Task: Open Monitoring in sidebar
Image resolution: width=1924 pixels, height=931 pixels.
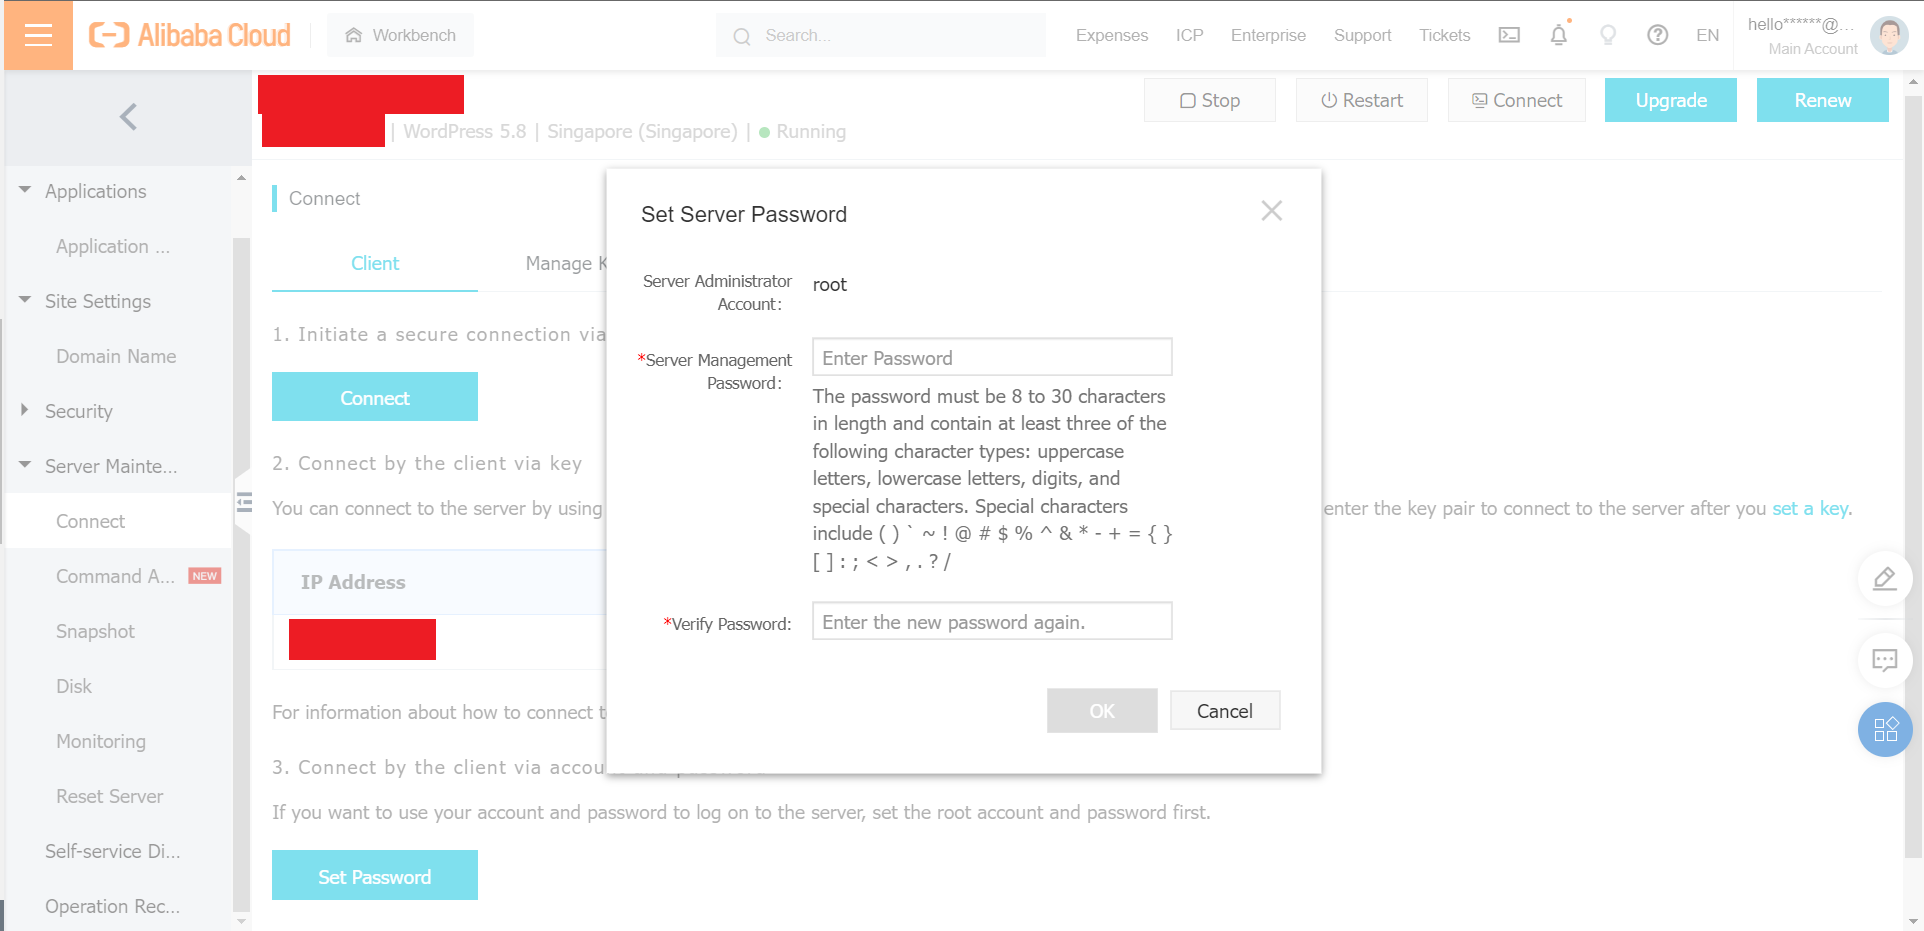Action: [x=101, y=741]
